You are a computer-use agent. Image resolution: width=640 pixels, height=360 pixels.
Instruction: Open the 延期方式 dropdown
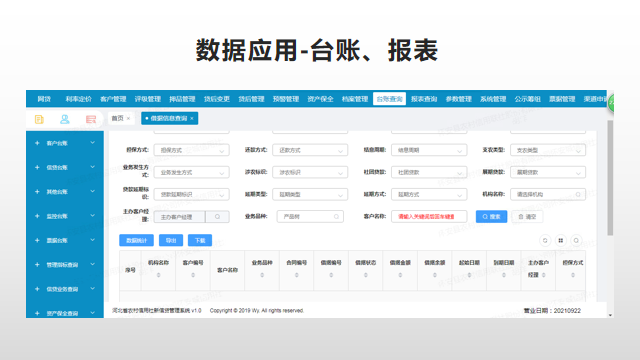coord(429,194)
